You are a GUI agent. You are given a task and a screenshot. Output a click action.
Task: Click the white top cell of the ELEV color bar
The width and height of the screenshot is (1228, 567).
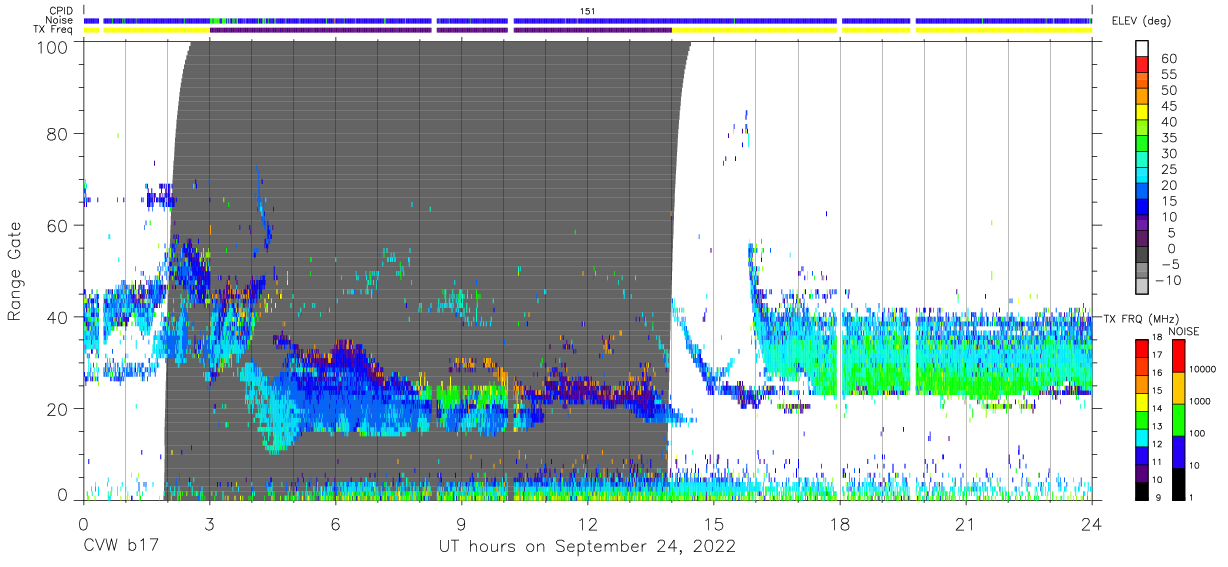point(1142,50)
